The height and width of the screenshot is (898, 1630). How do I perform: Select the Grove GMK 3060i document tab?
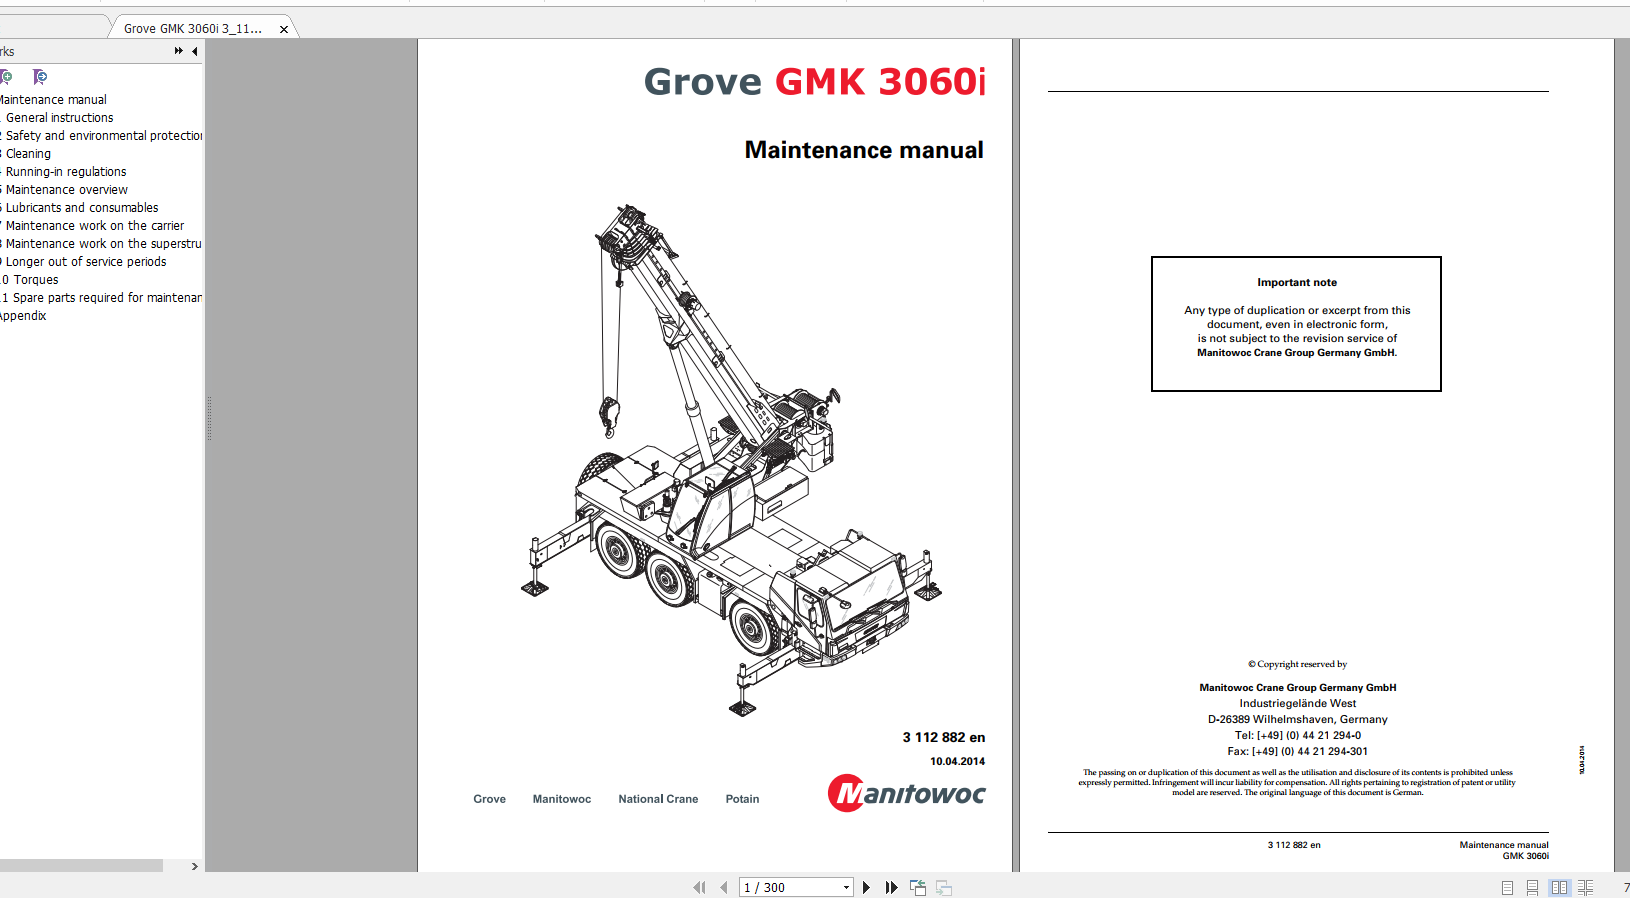coord(193,28)
